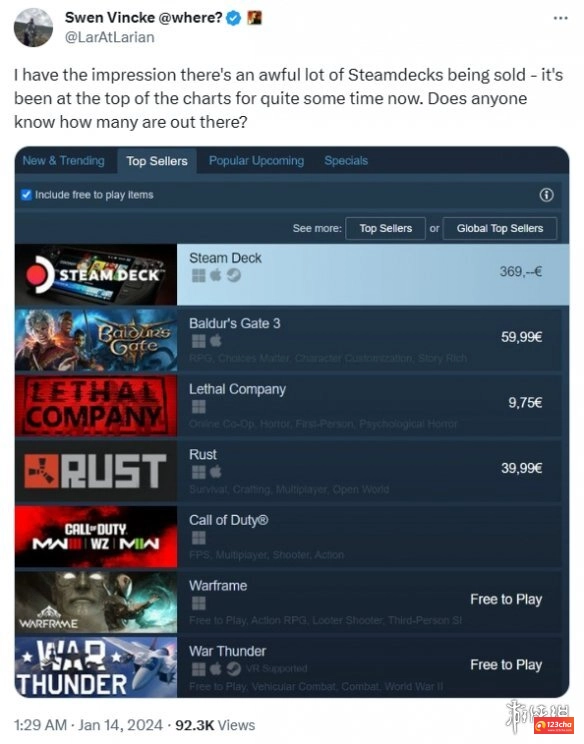
Task: Open the @LarAtLarian handle link
Action: tap(110, 37)
